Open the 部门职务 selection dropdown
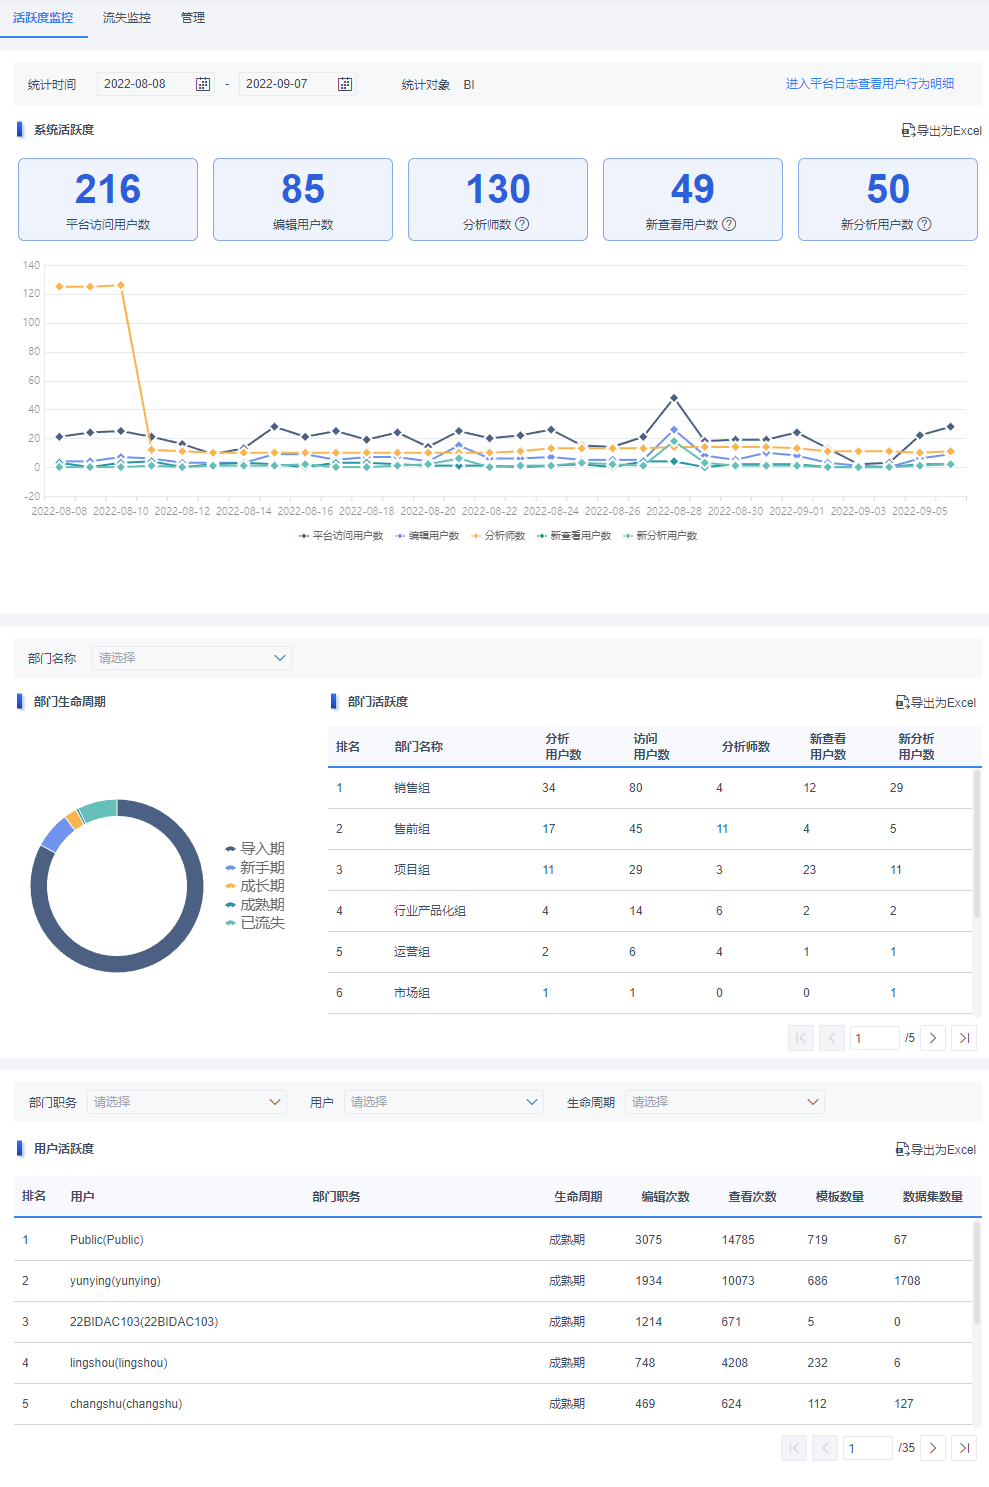 pos(187,1102)
